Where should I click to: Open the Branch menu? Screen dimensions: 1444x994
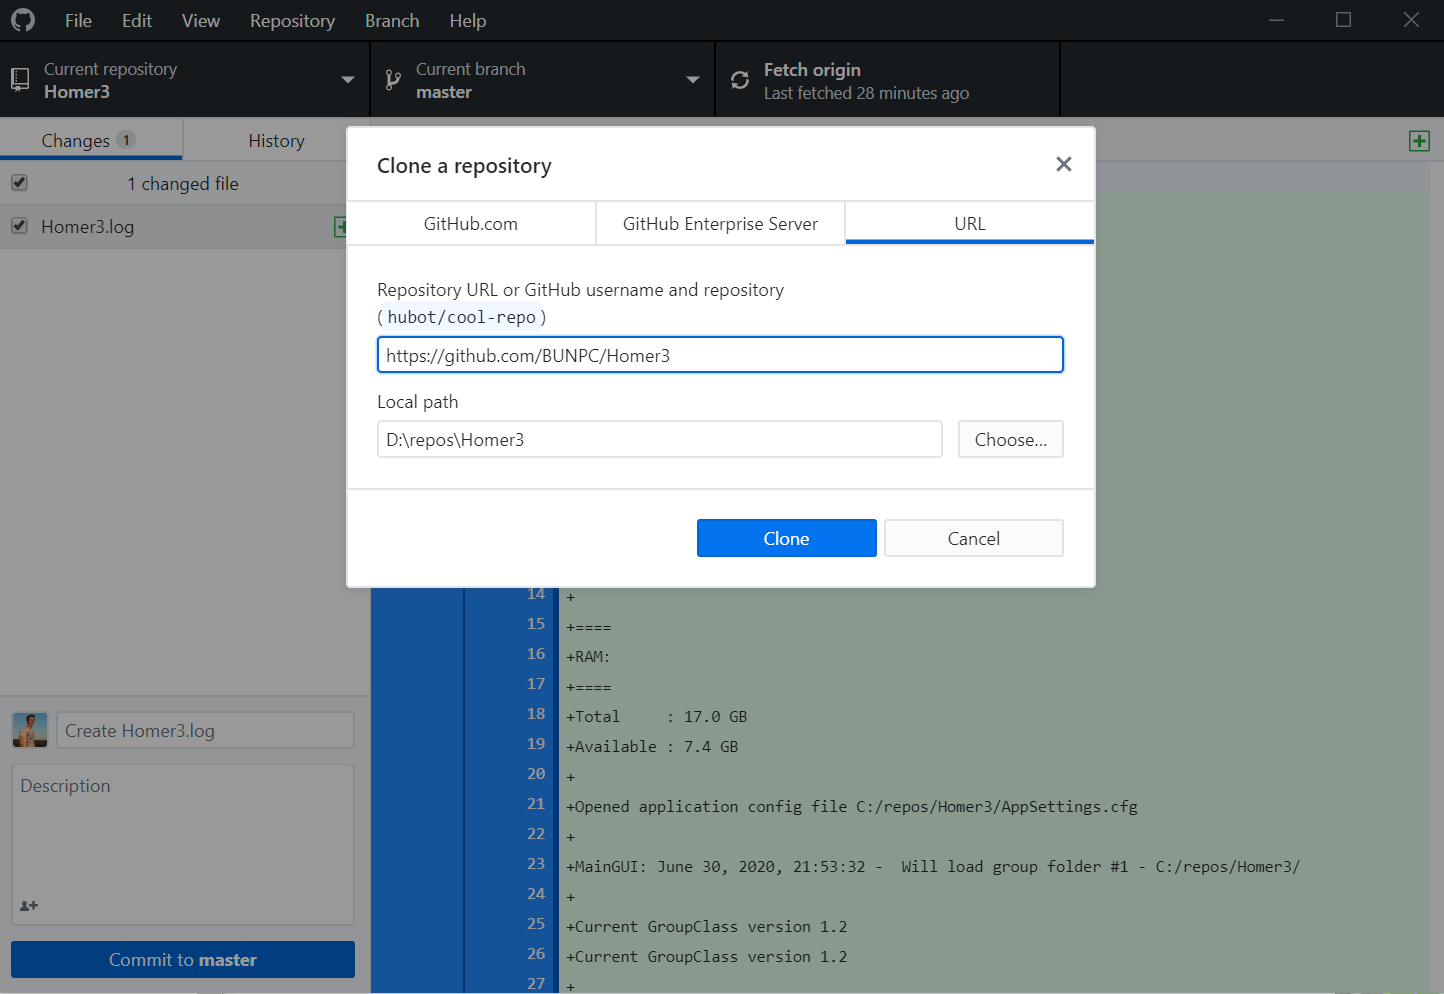(392, 20)
